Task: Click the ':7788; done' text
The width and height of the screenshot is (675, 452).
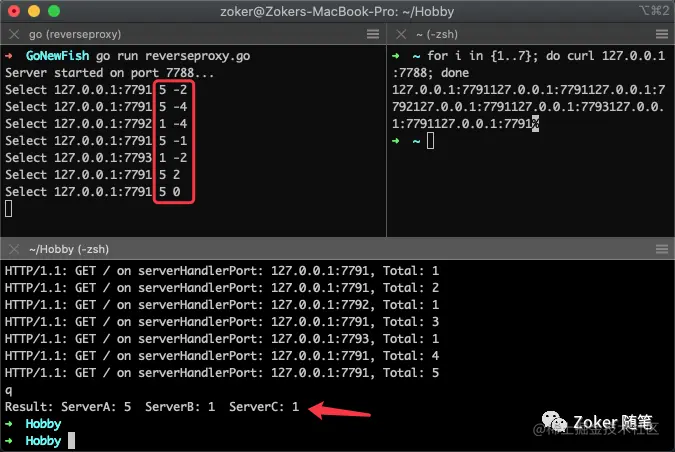Action: 430,73
